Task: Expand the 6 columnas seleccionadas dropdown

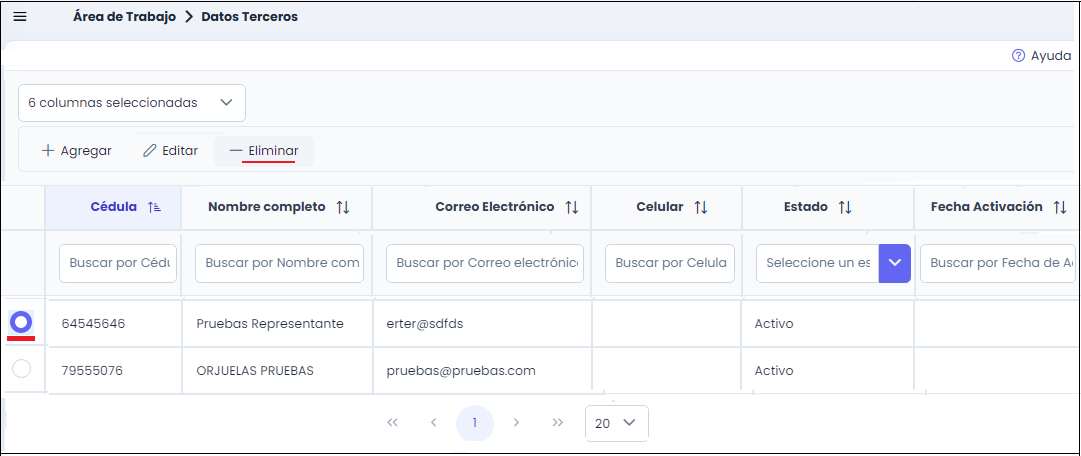Action: click(131, 102)
